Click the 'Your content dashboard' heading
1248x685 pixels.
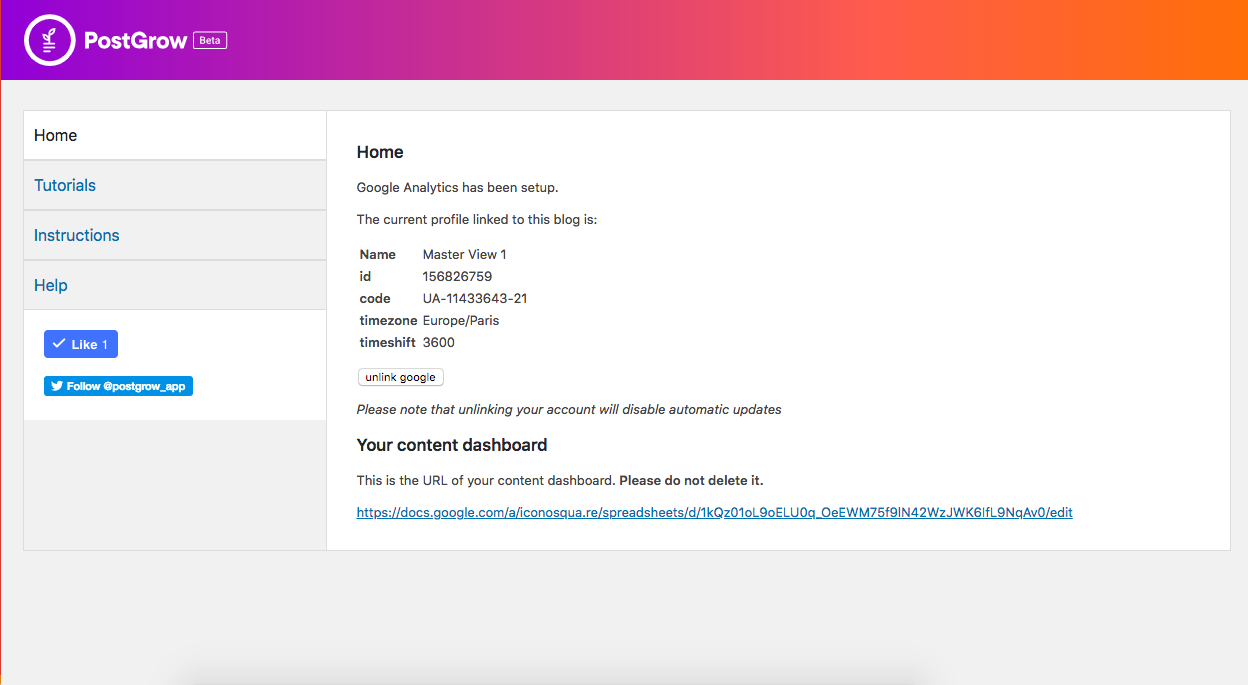tap(452, 445)
